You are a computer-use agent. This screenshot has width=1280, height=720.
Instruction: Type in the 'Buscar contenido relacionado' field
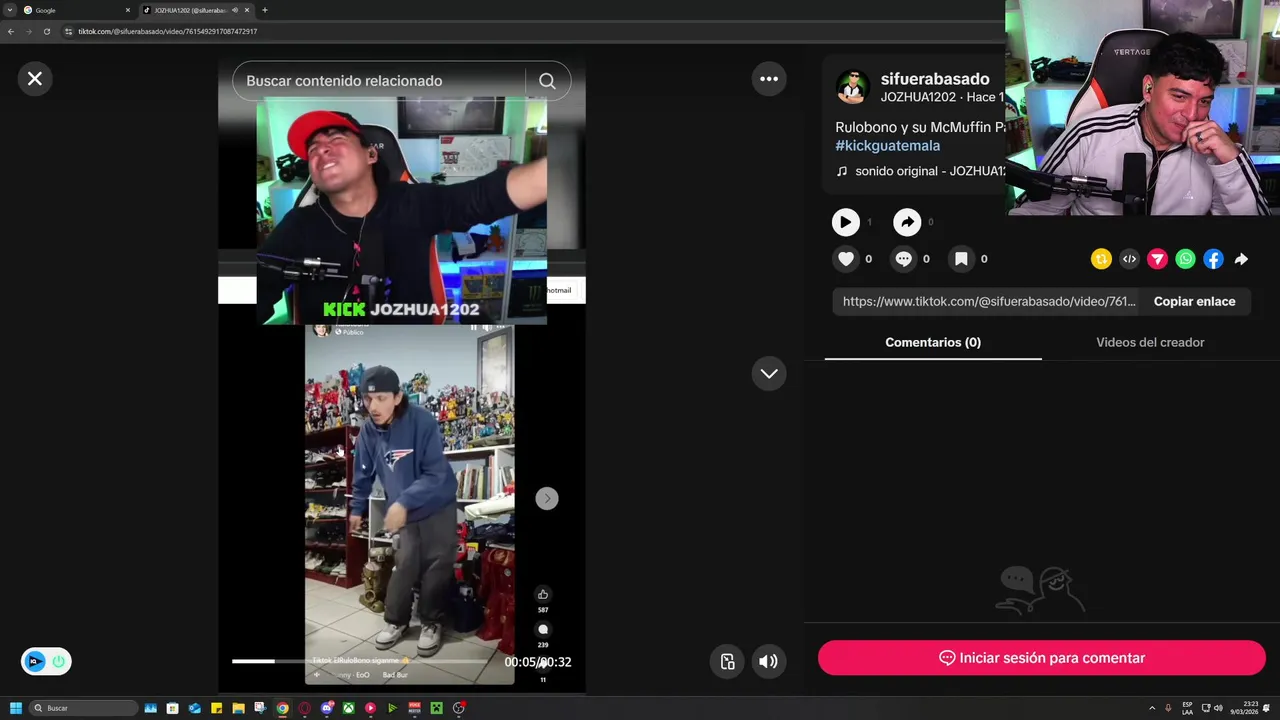(x=380, y=81)
